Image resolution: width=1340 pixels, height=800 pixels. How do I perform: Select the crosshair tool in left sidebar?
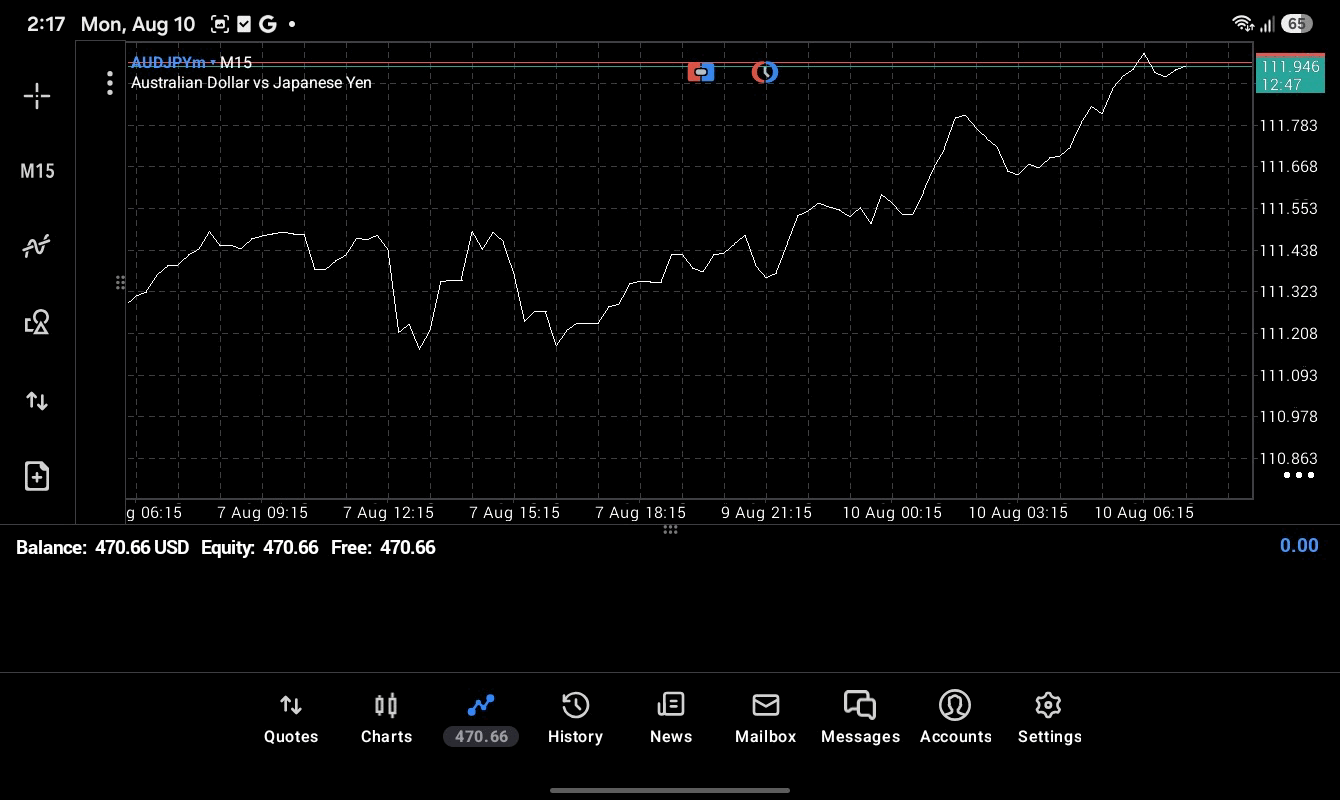tap(37, 96)
